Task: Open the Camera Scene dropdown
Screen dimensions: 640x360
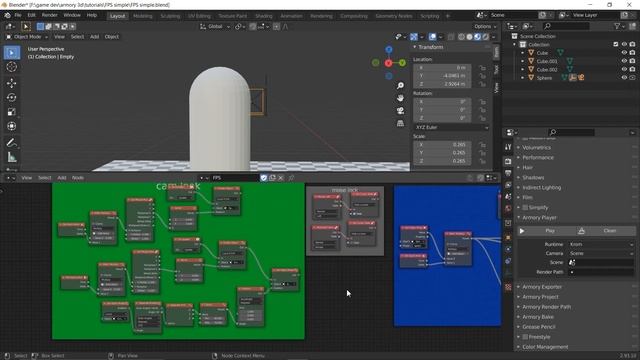Action: point(601,253)
